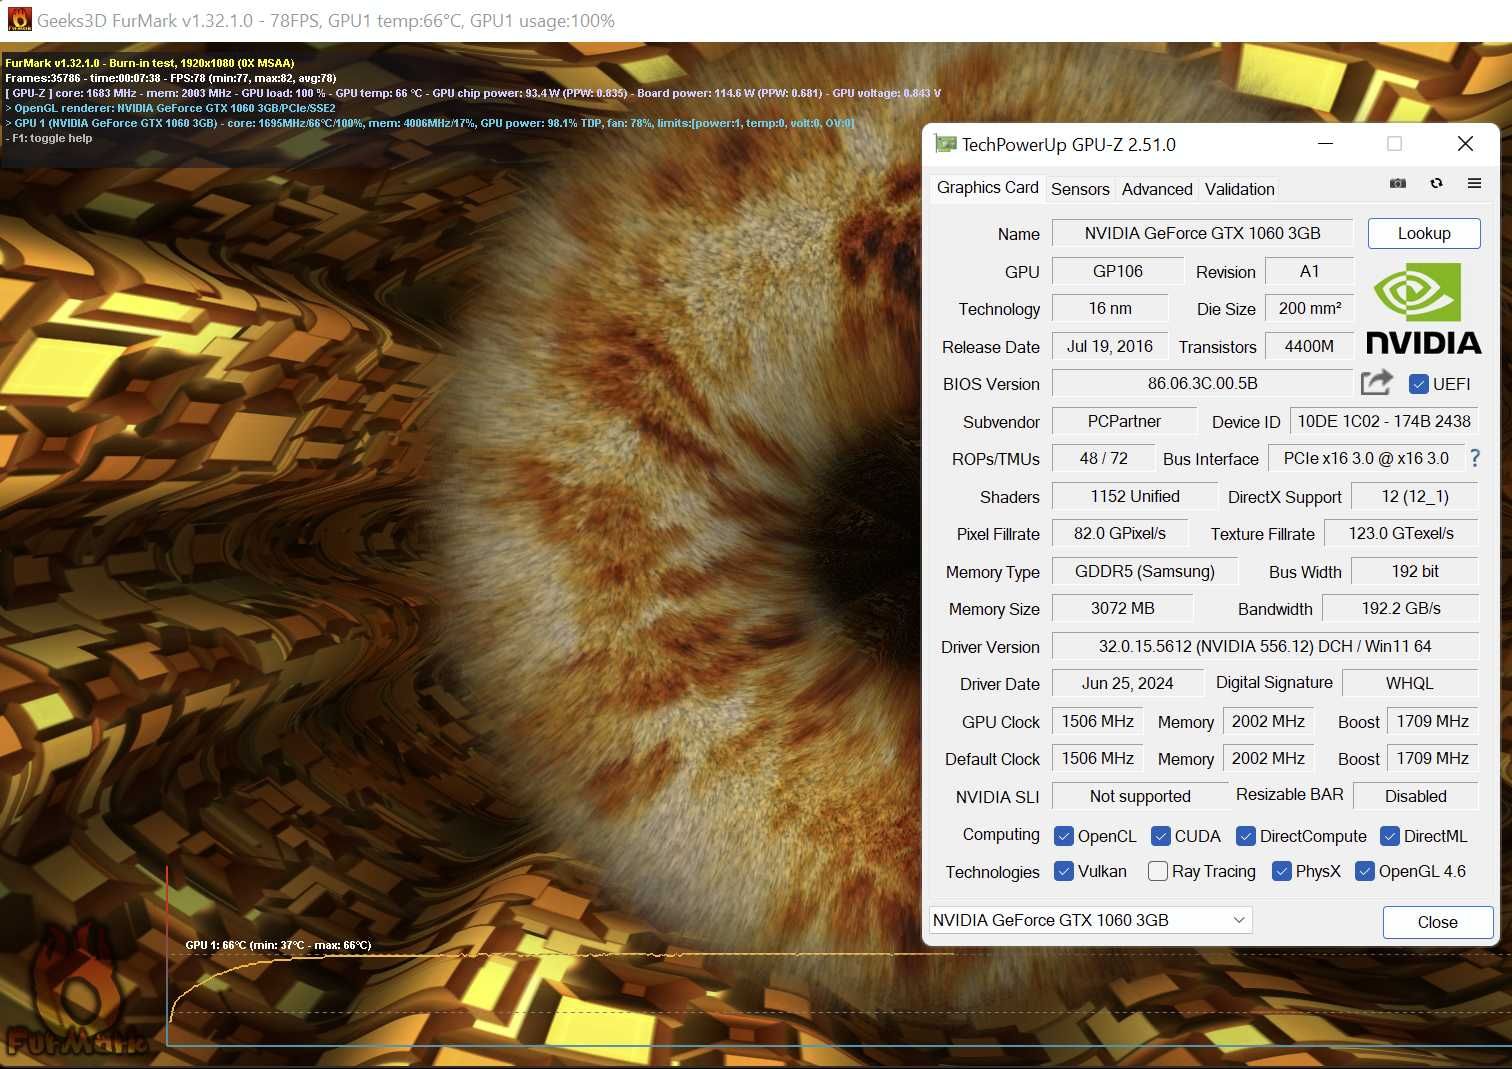Click the FurMark title bar icon

pyautogui.click(x=19, y=20)
